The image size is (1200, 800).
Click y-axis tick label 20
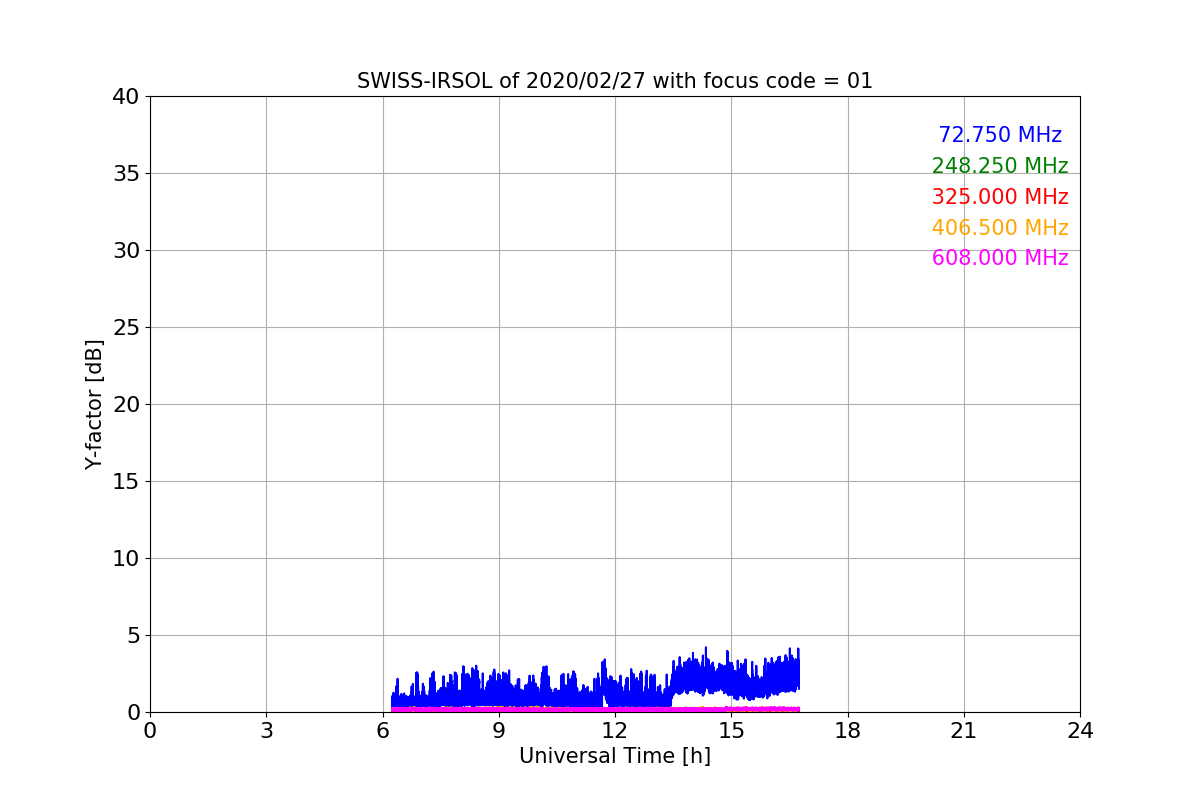point(125,405)
